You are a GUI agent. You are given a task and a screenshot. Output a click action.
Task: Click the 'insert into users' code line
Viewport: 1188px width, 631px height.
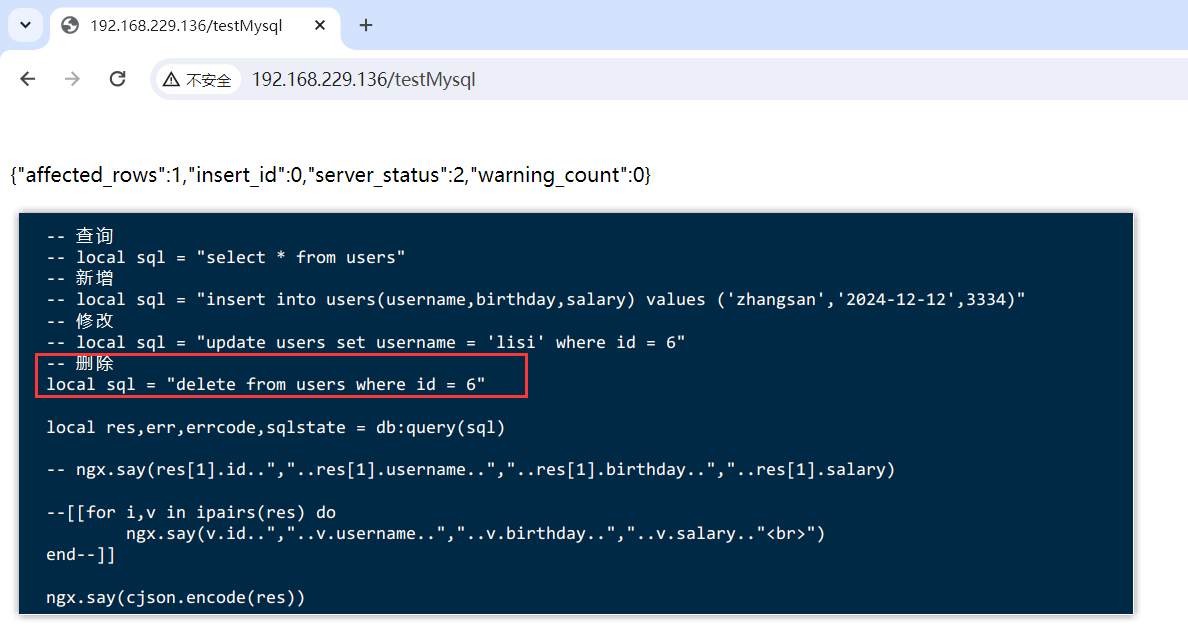pyautogui.click(x=536, y=300)
